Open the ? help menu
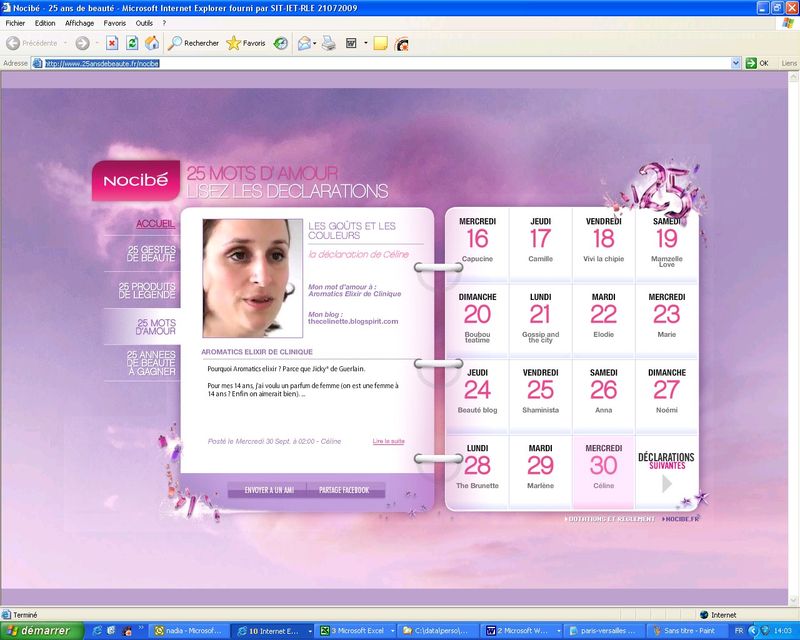800x640 pixels. pos(164,23)
